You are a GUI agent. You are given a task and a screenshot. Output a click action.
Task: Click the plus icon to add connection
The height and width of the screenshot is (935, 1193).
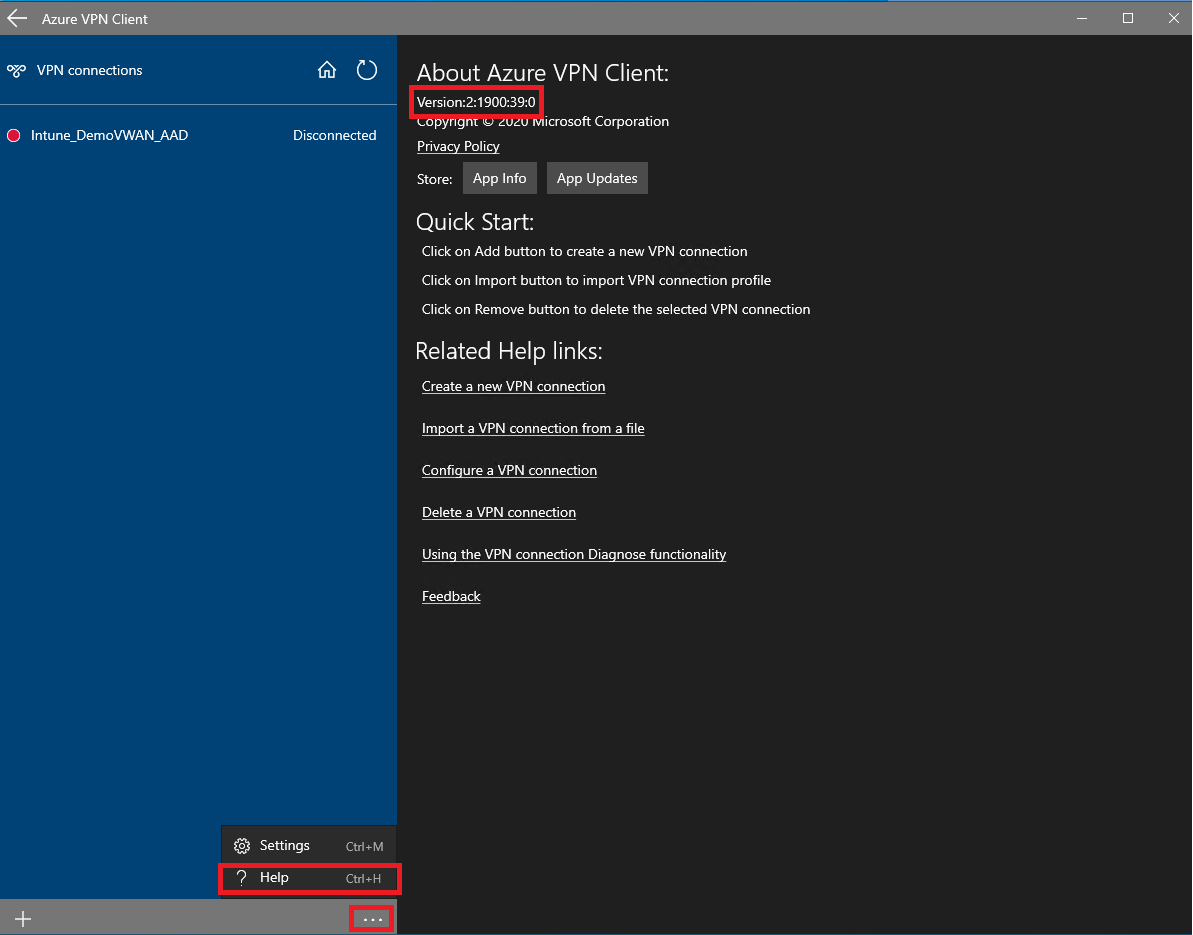[x=23, y=919]
